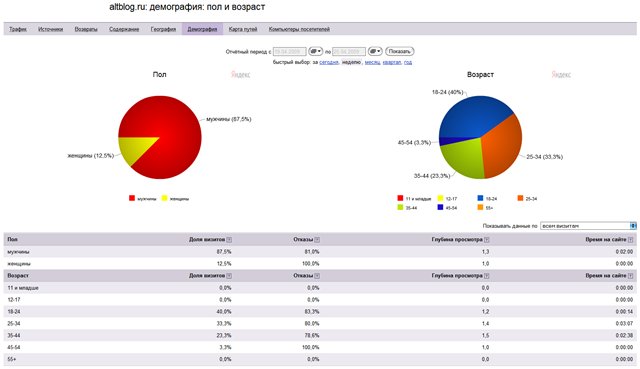Click the 55+ table row label

coord(12,359)
